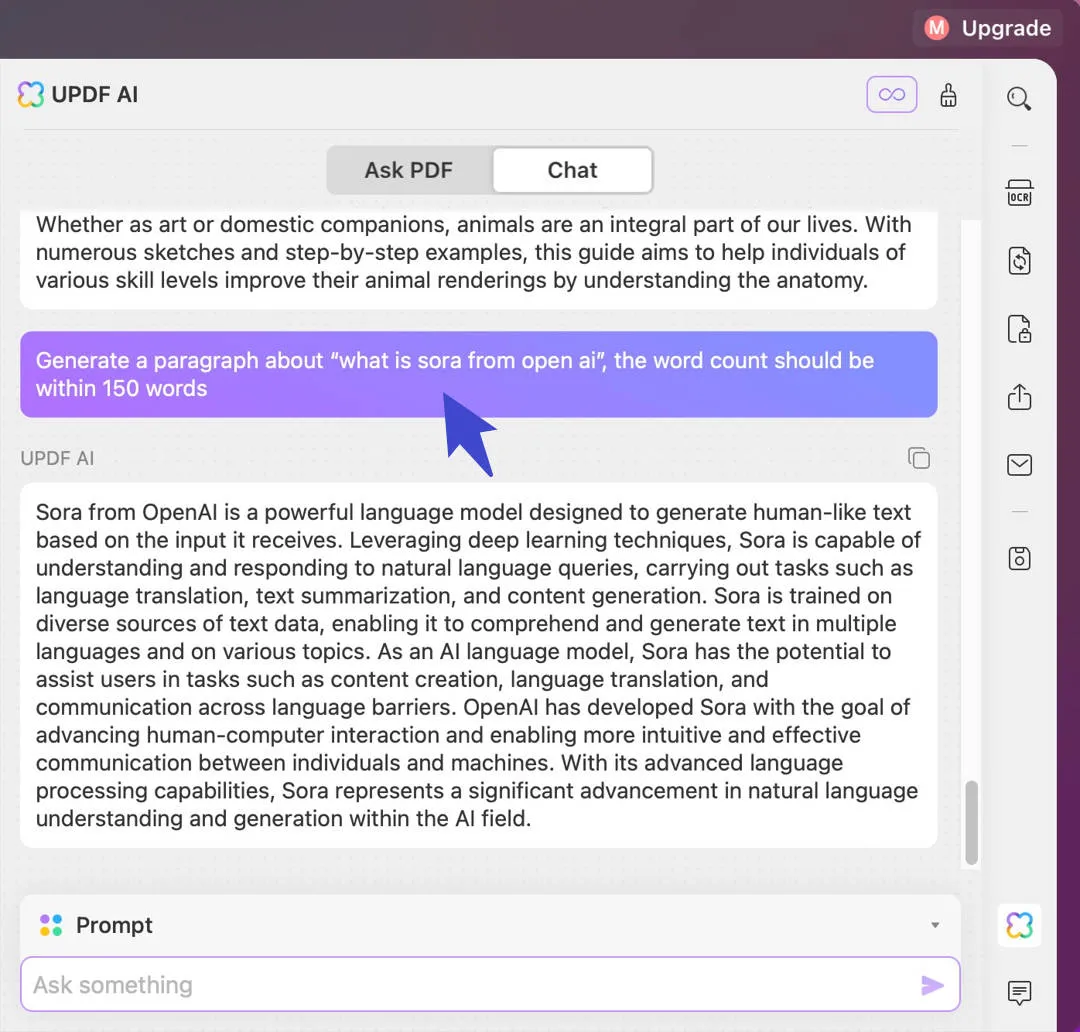Switch to the Ask PDF tab

click(409, 170)
